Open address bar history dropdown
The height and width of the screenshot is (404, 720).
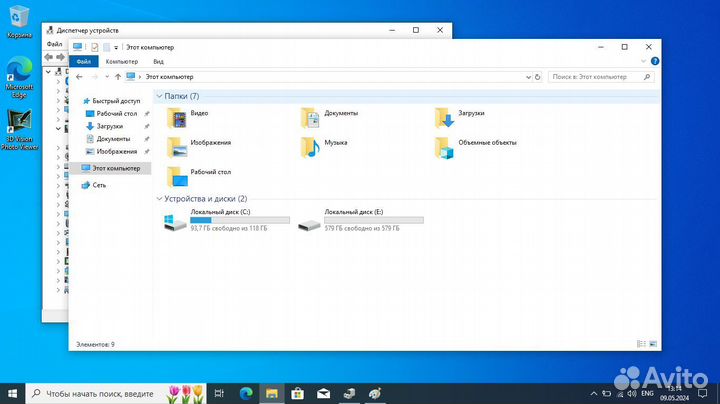529,77
